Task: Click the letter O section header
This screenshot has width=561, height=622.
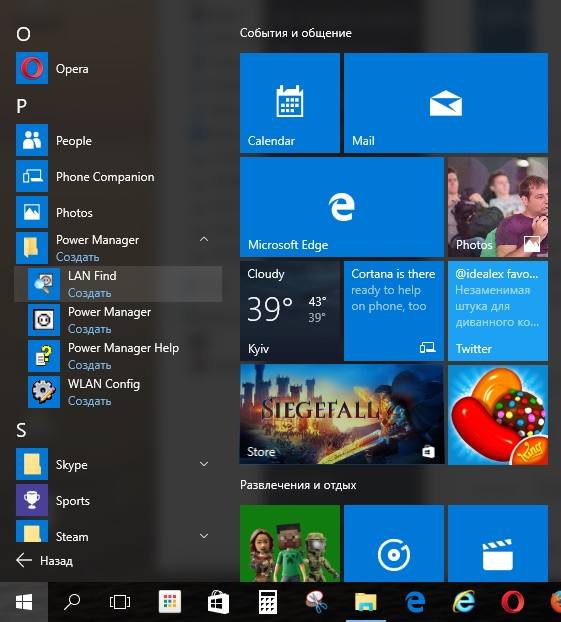Action: [23, 34]
